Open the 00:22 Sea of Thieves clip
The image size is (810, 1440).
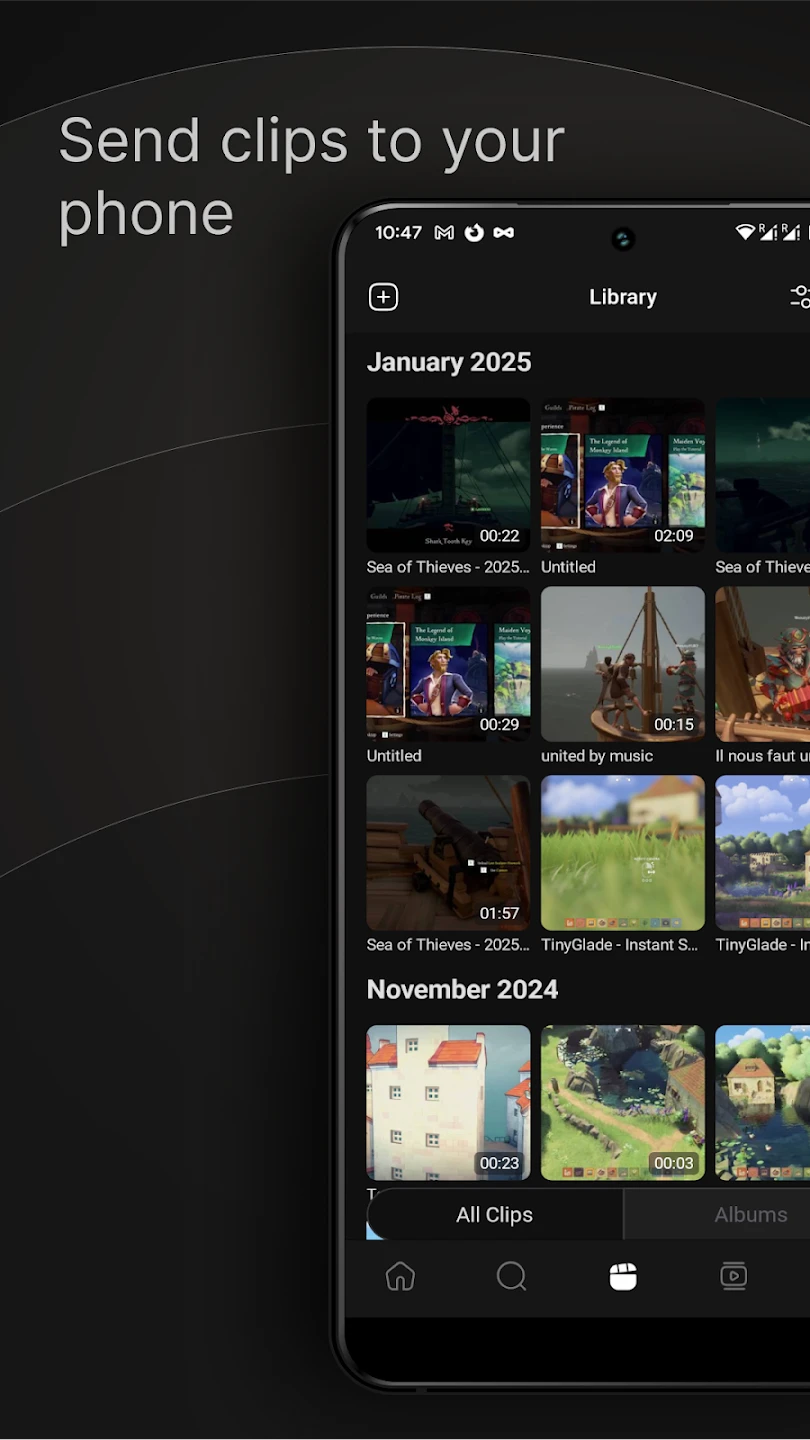448,475
